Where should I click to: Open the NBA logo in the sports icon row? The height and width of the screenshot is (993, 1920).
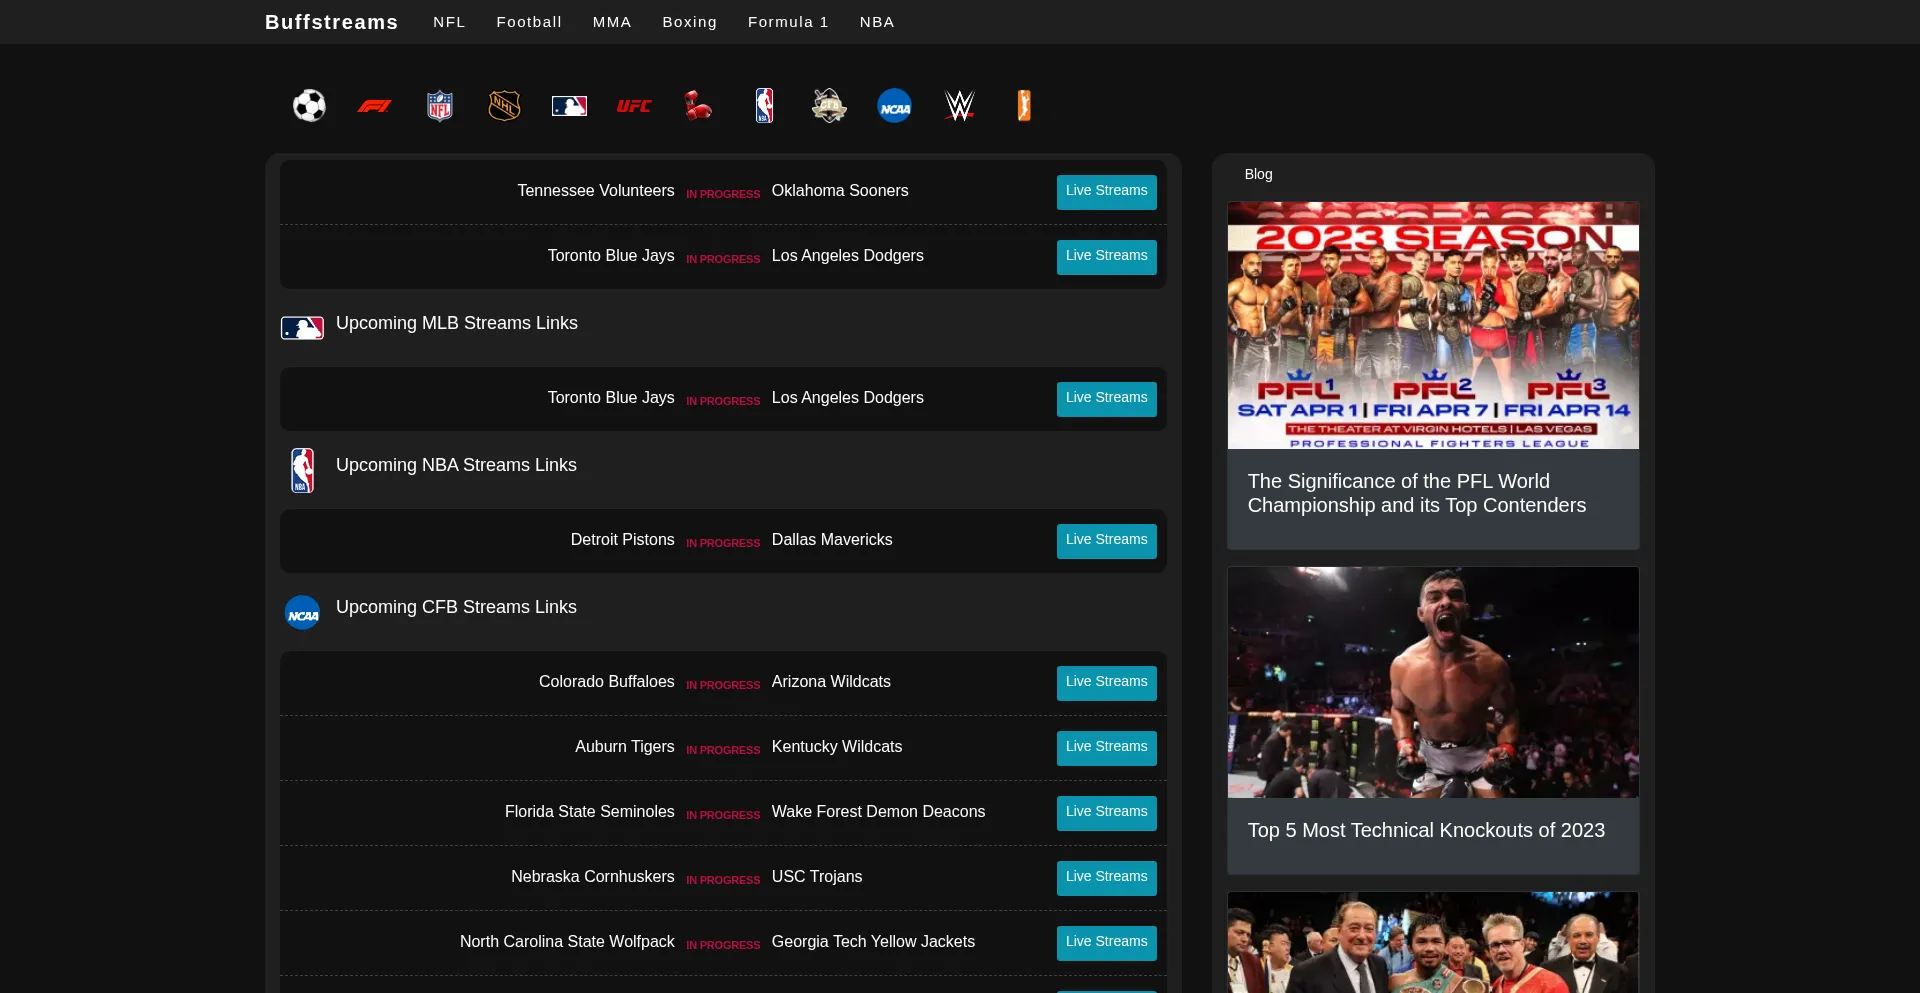pyautogui.click(x=764, y=105)
